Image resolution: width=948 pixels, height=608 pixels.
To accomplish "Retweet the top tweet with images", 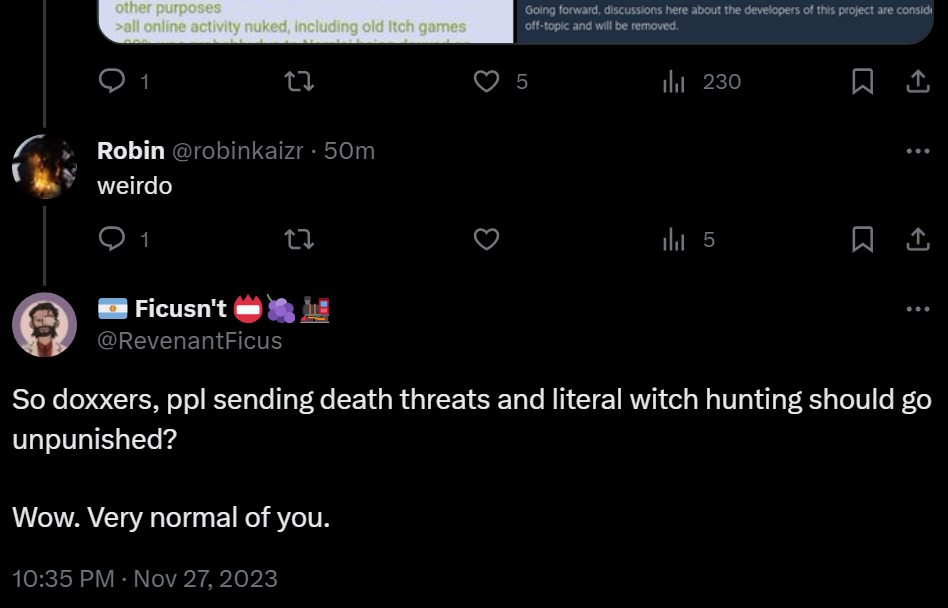I will pos(299,82).
